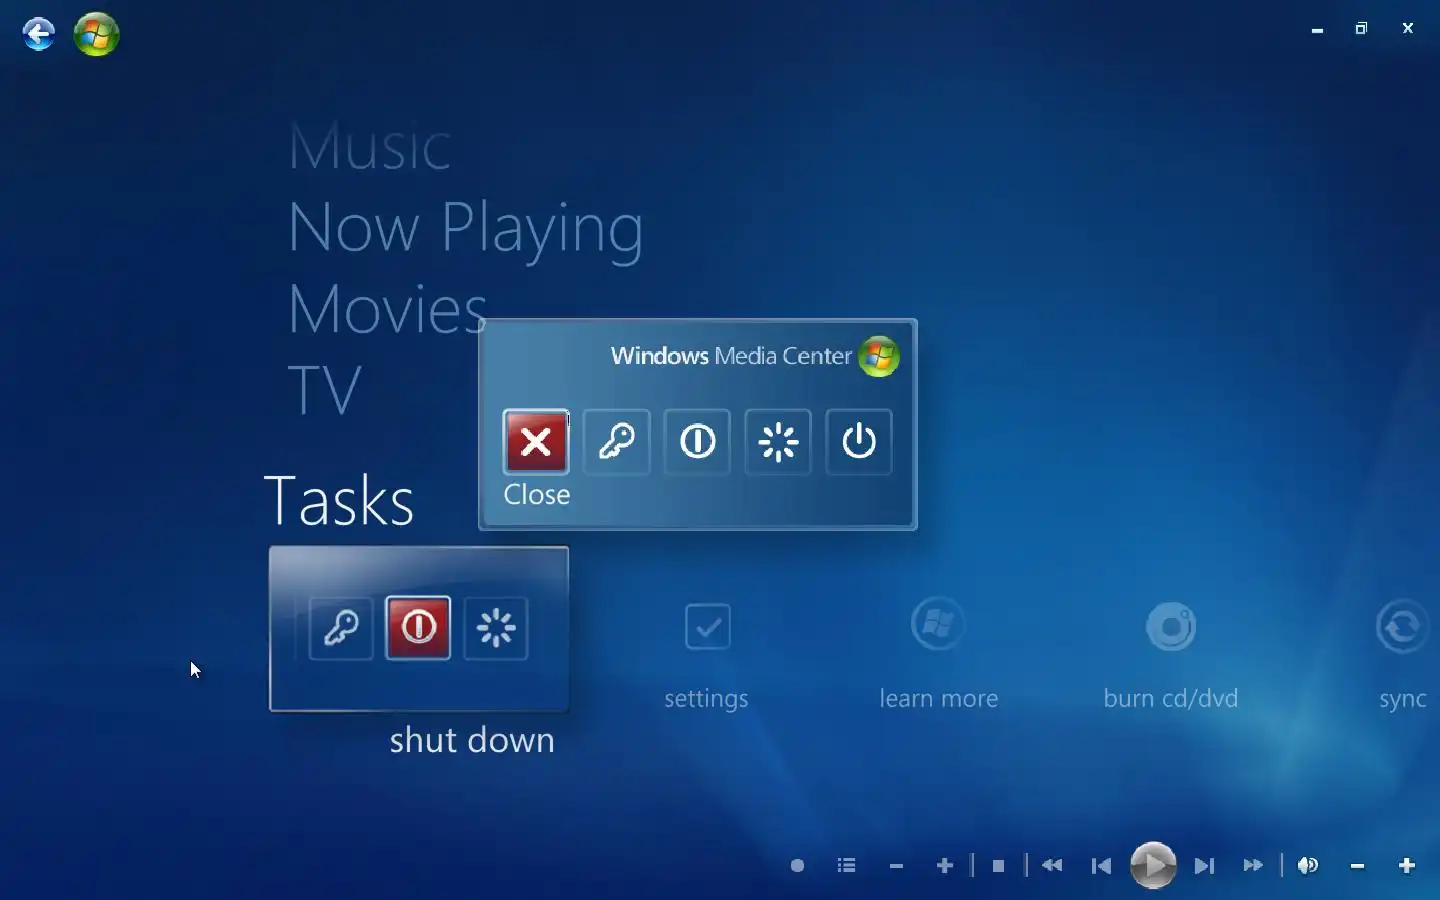
Task: Click the rewind button
Action: click(x=1052, y=866)
